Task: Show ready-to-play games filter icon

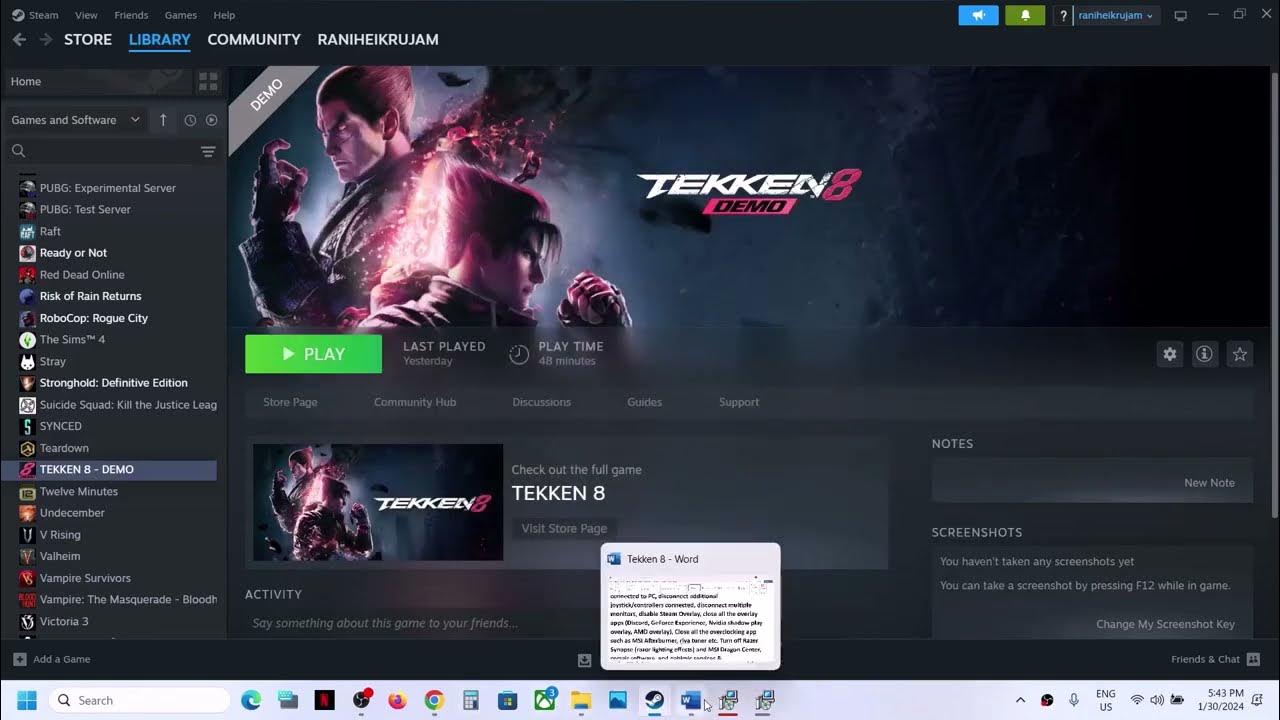Action: tap(211, 120)
